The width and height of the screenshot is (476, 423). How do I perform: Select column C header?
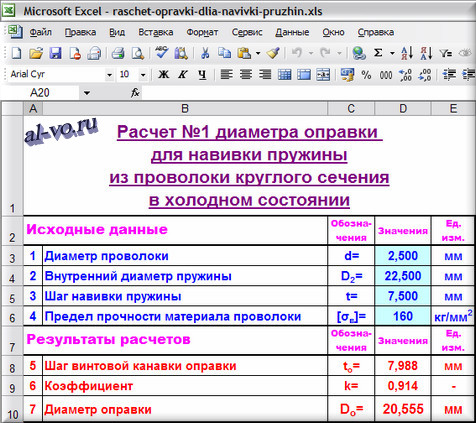click(351, 109)
